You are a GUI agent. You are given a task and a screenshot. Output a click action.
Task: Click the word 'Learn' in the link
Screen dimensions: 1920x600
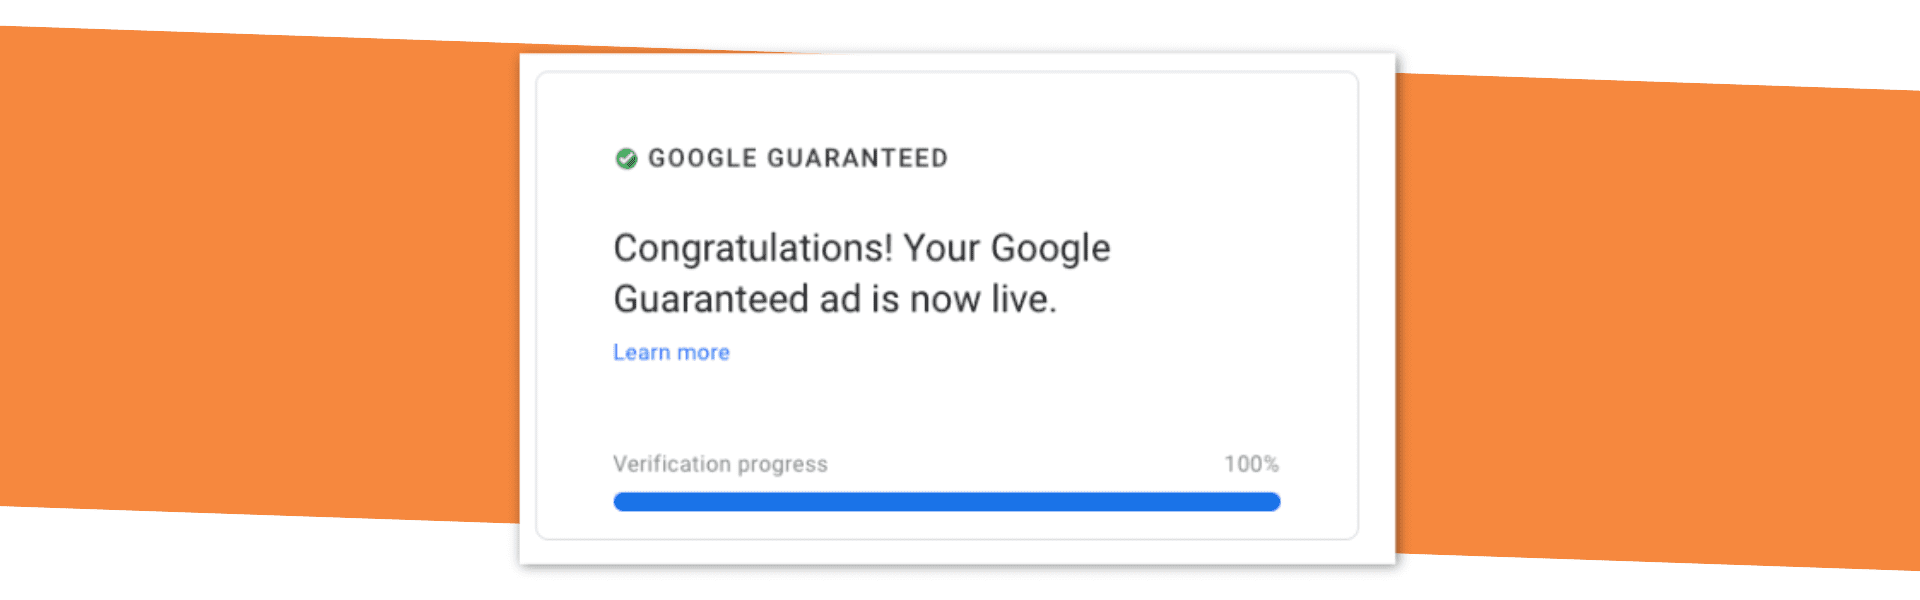641,353
